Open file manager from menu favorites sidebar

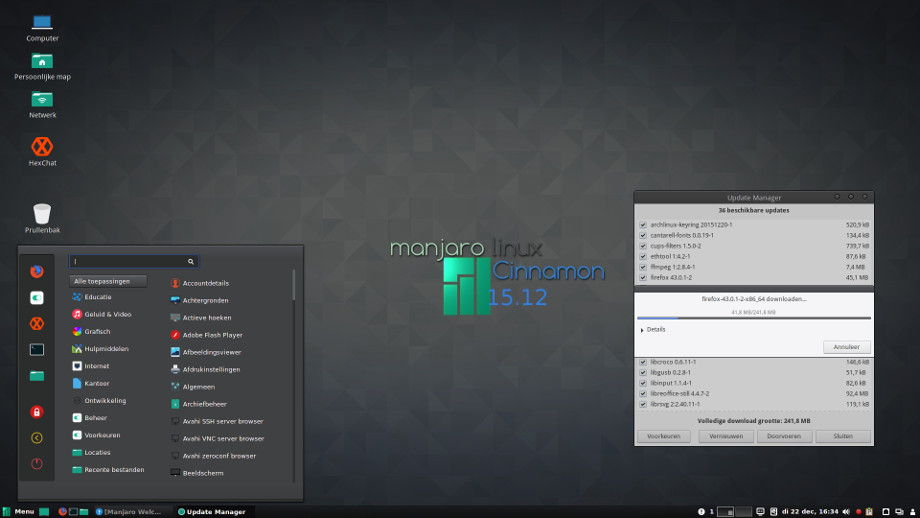click(36, 375)
